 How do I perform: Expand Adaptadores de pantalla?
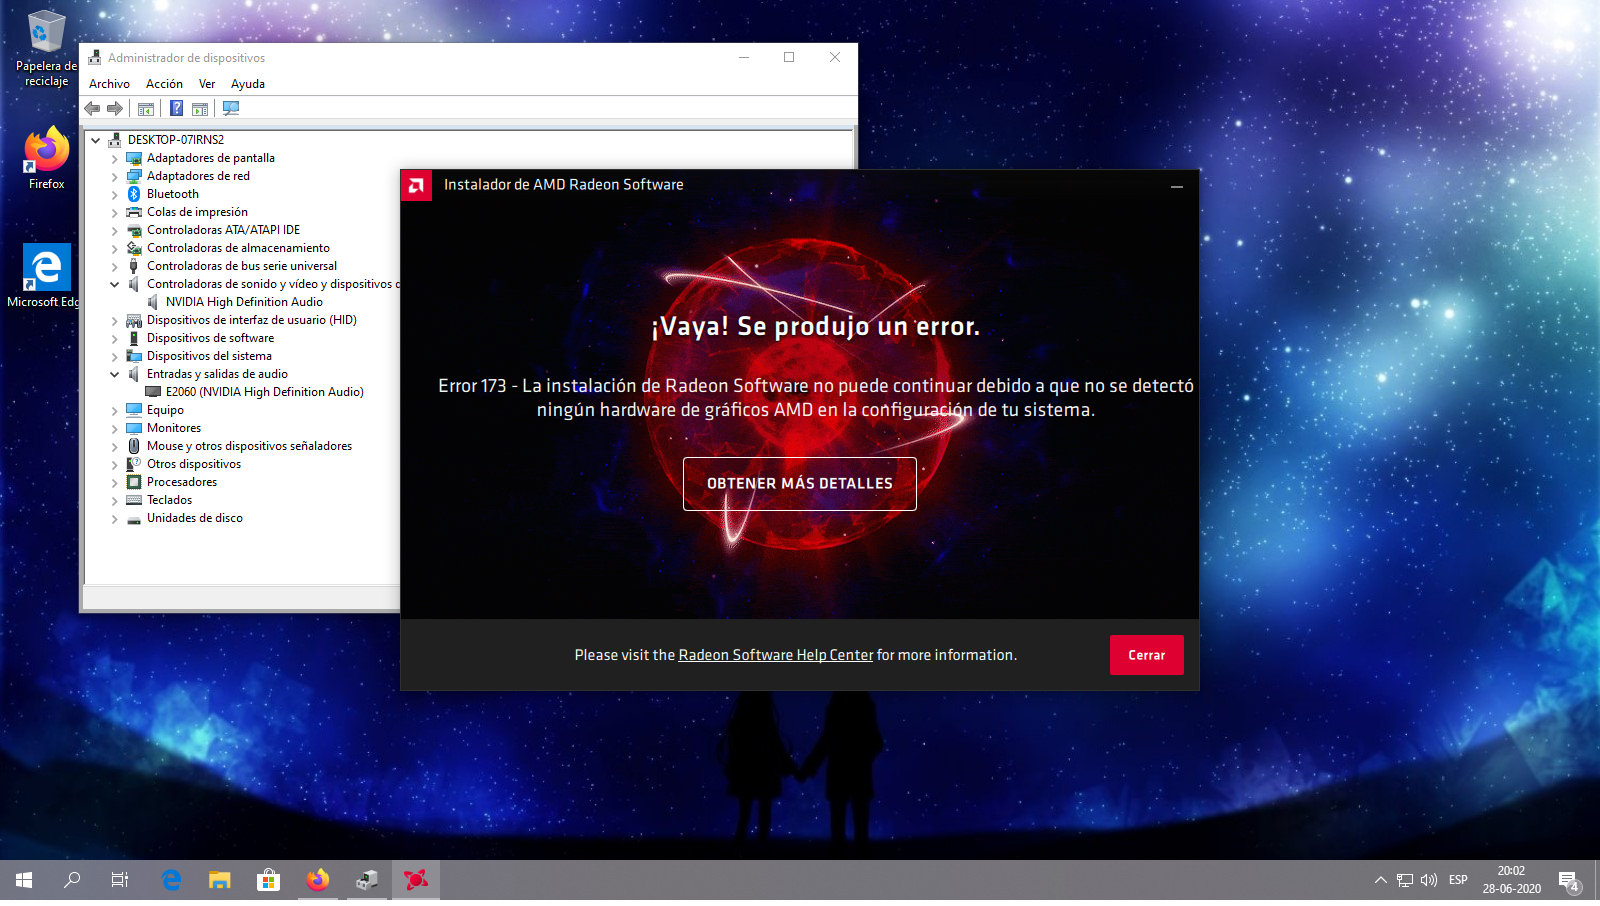coord(115,158)
